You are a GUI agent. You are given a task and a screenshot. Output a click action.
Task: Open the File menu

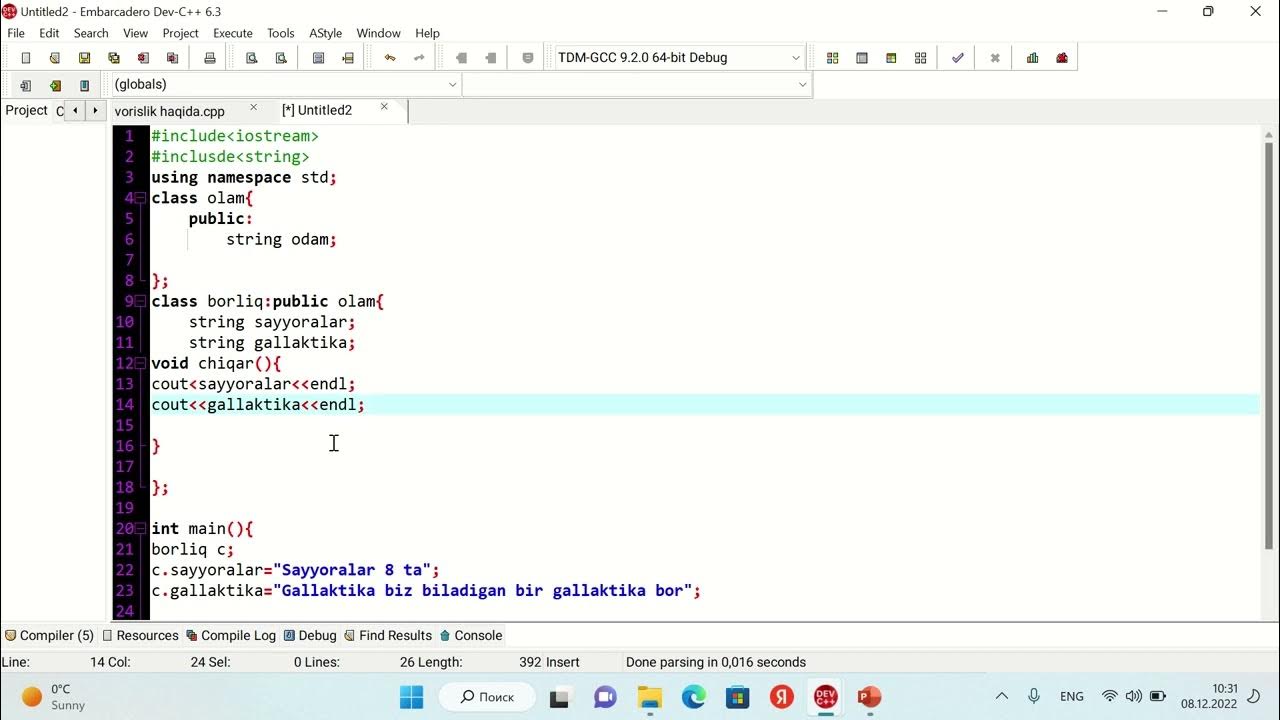pyautogui.click(x=16, y=33)
